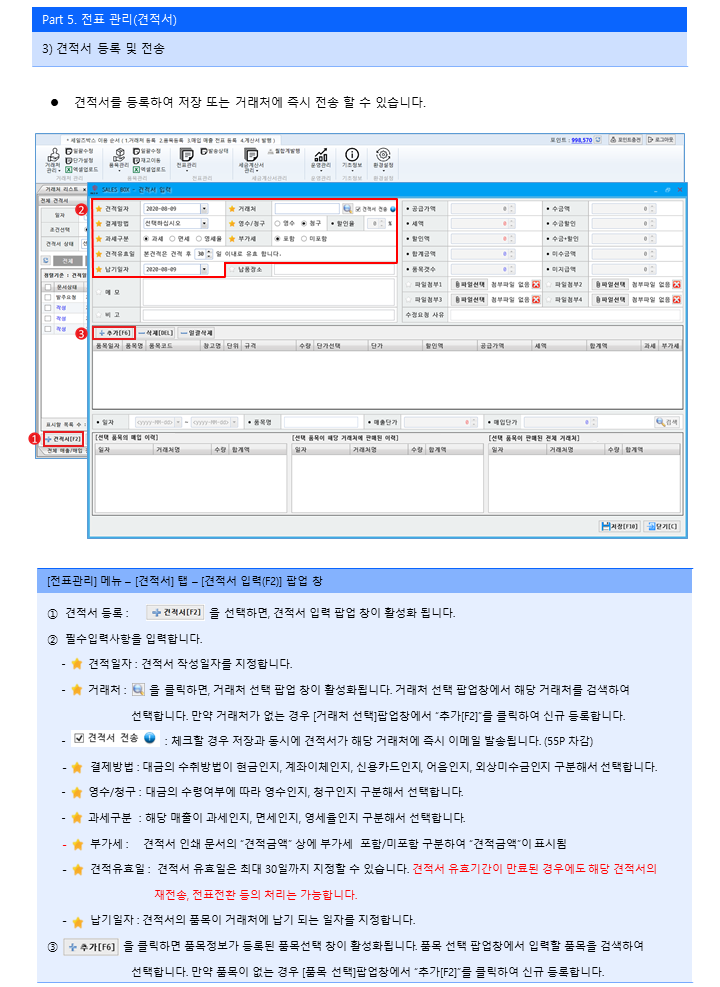Switch to the 거래처 리스트 tab
The image size is (720, 987).
pos(64,189)
